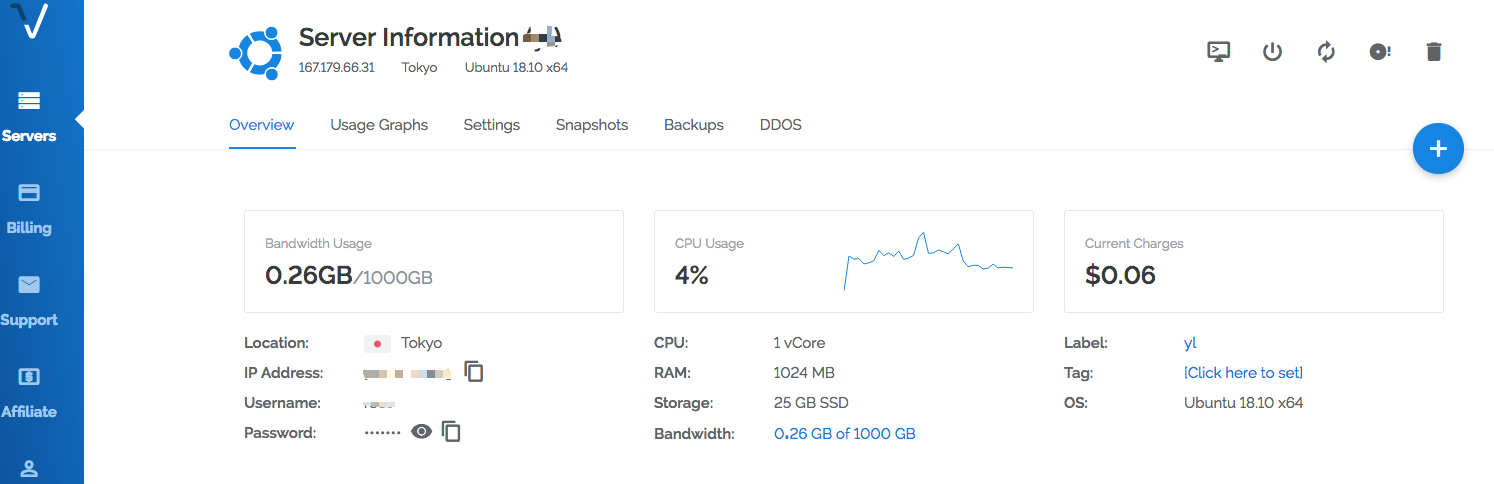1494x484 pixels.
Task: Select the Snapshots tab
Action: pos(592,125)
